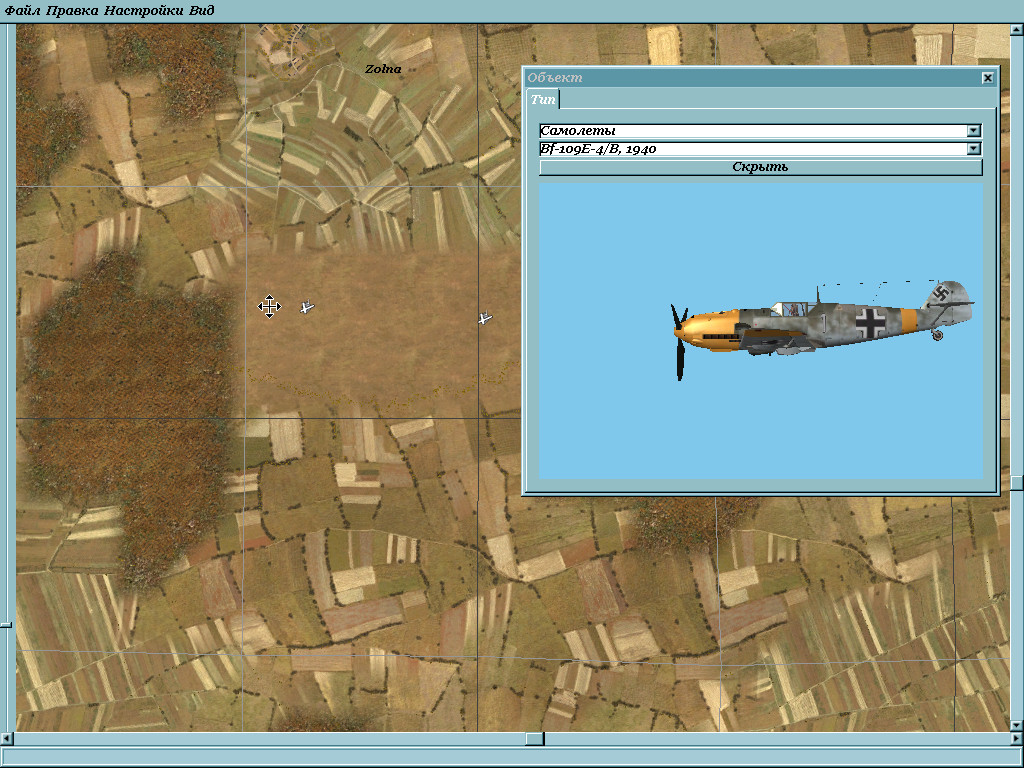This screenshot has width=1024, height=768.
Task: Click the Bf-109 aircraft preview image
Action: pos(761,330)
